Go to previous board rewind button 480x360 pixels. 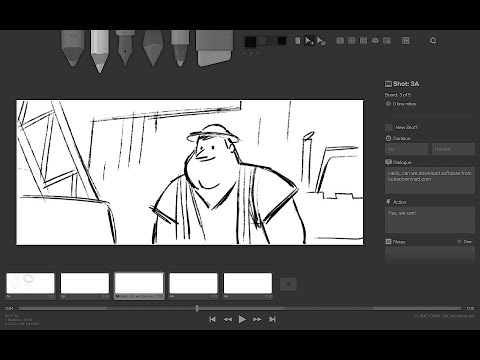(x=228, y=319)
